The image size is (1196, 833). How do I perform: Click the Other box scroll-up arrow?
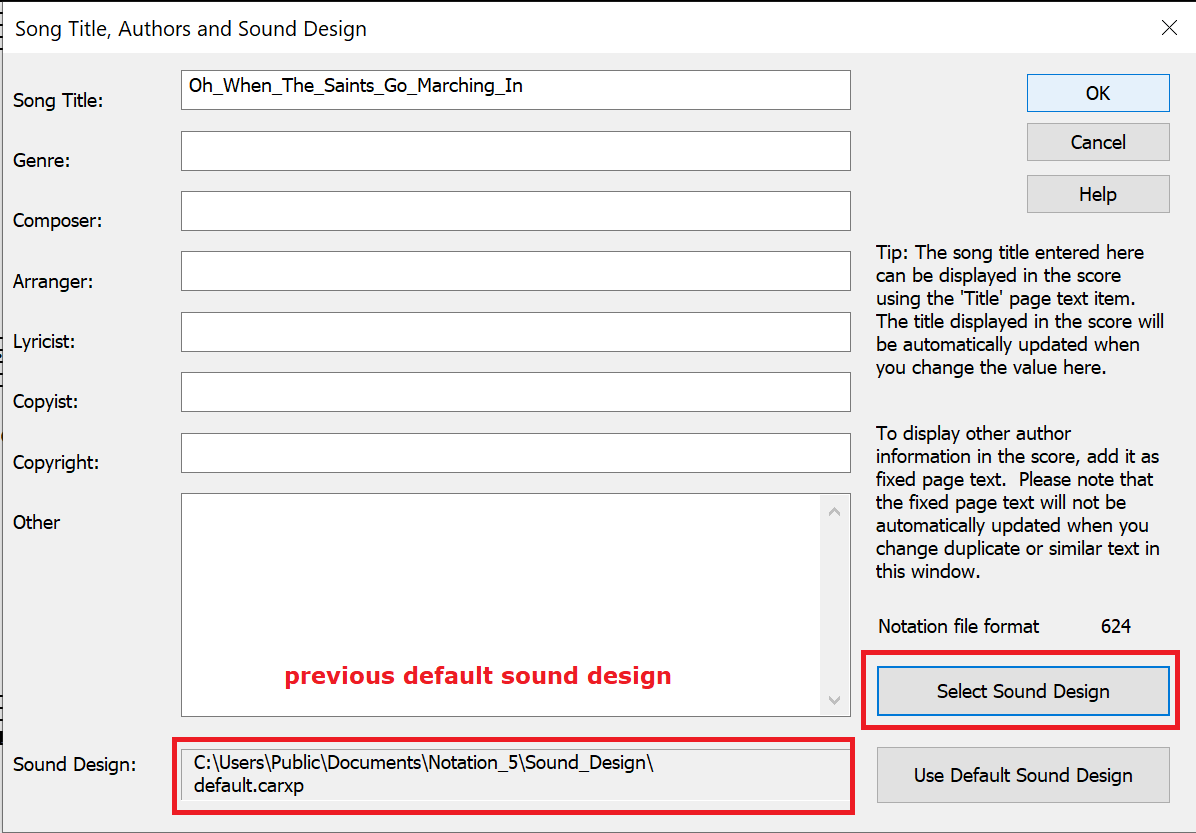click(835, 512)
